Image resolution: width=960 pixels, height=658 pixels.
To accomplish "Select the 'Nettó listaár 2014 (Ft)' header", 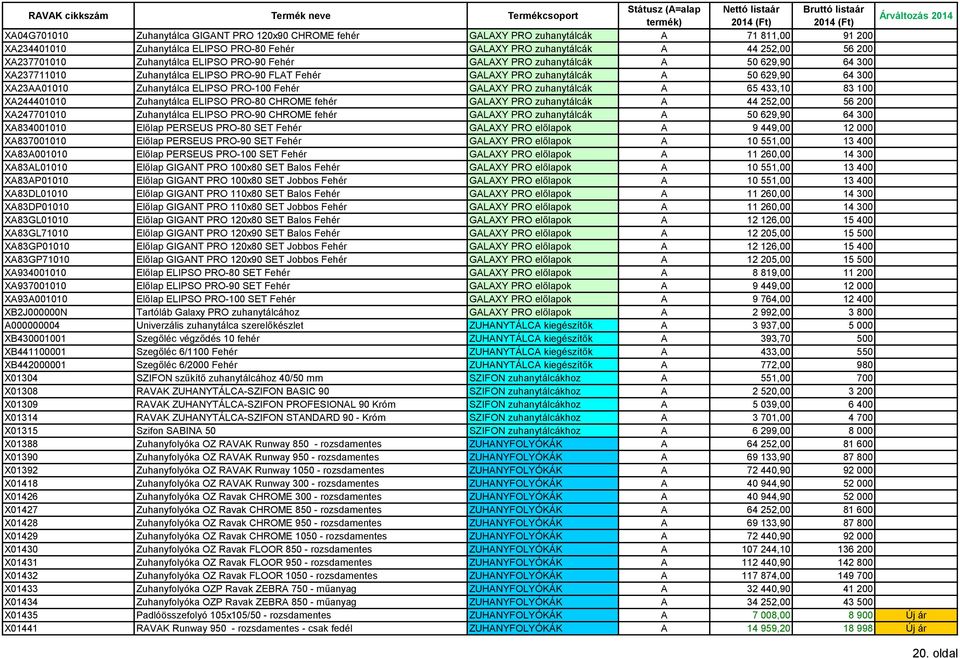I will pos(751,16).
